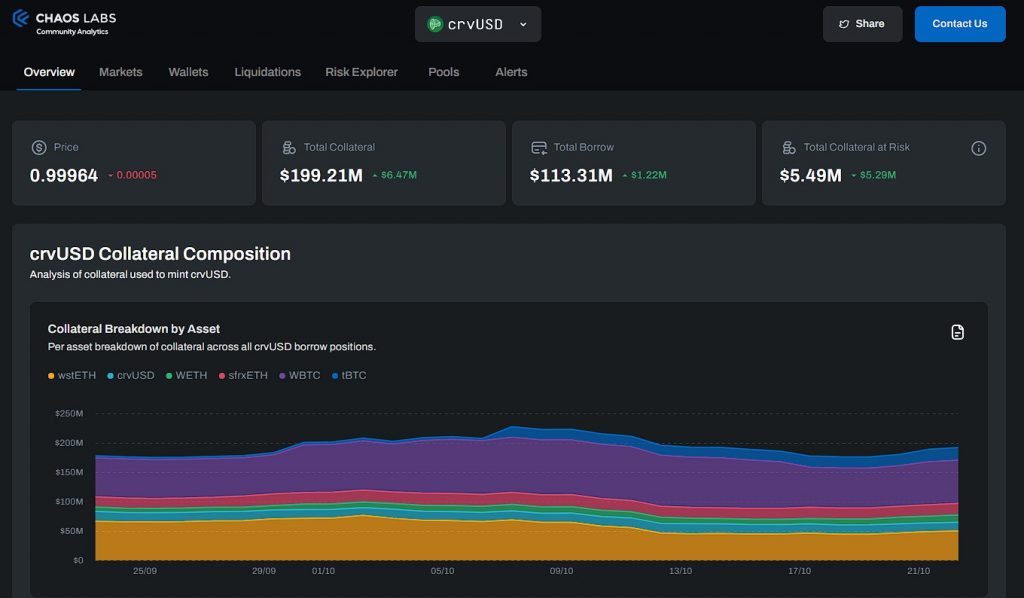The height and width of the screenshot is (598, 1024).
Task: Toggle the wstETH series in legend
Action: (72, 375)
